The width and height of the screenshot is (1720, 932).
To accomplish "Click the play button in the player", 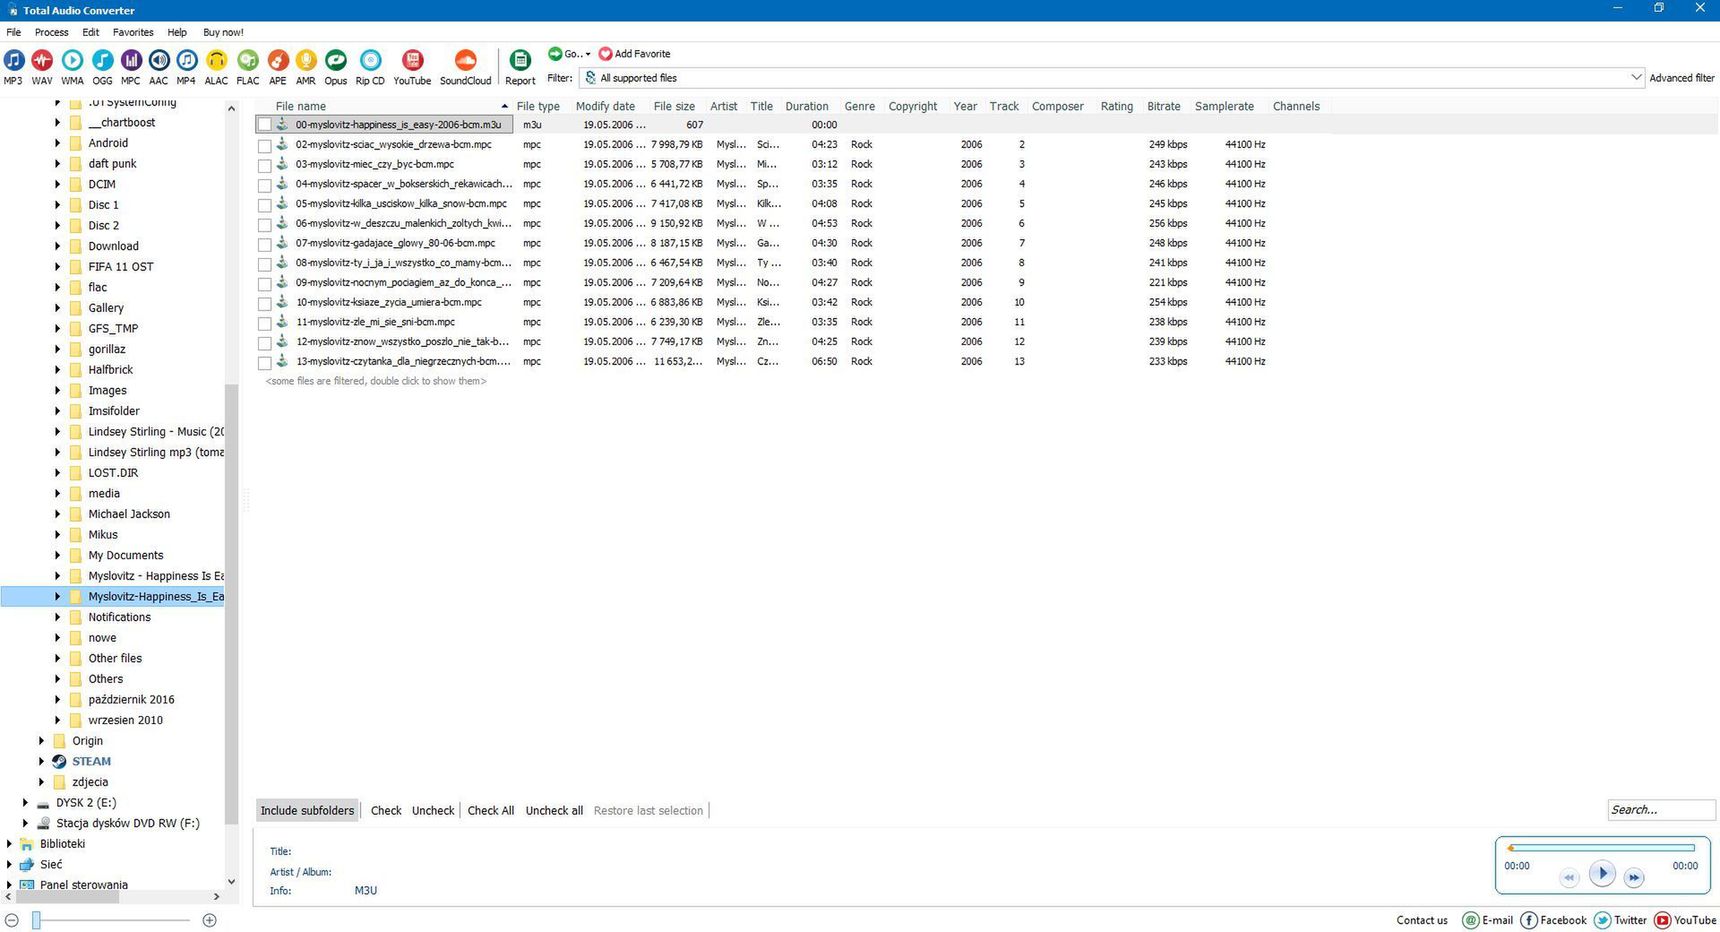I will 1602,873.
